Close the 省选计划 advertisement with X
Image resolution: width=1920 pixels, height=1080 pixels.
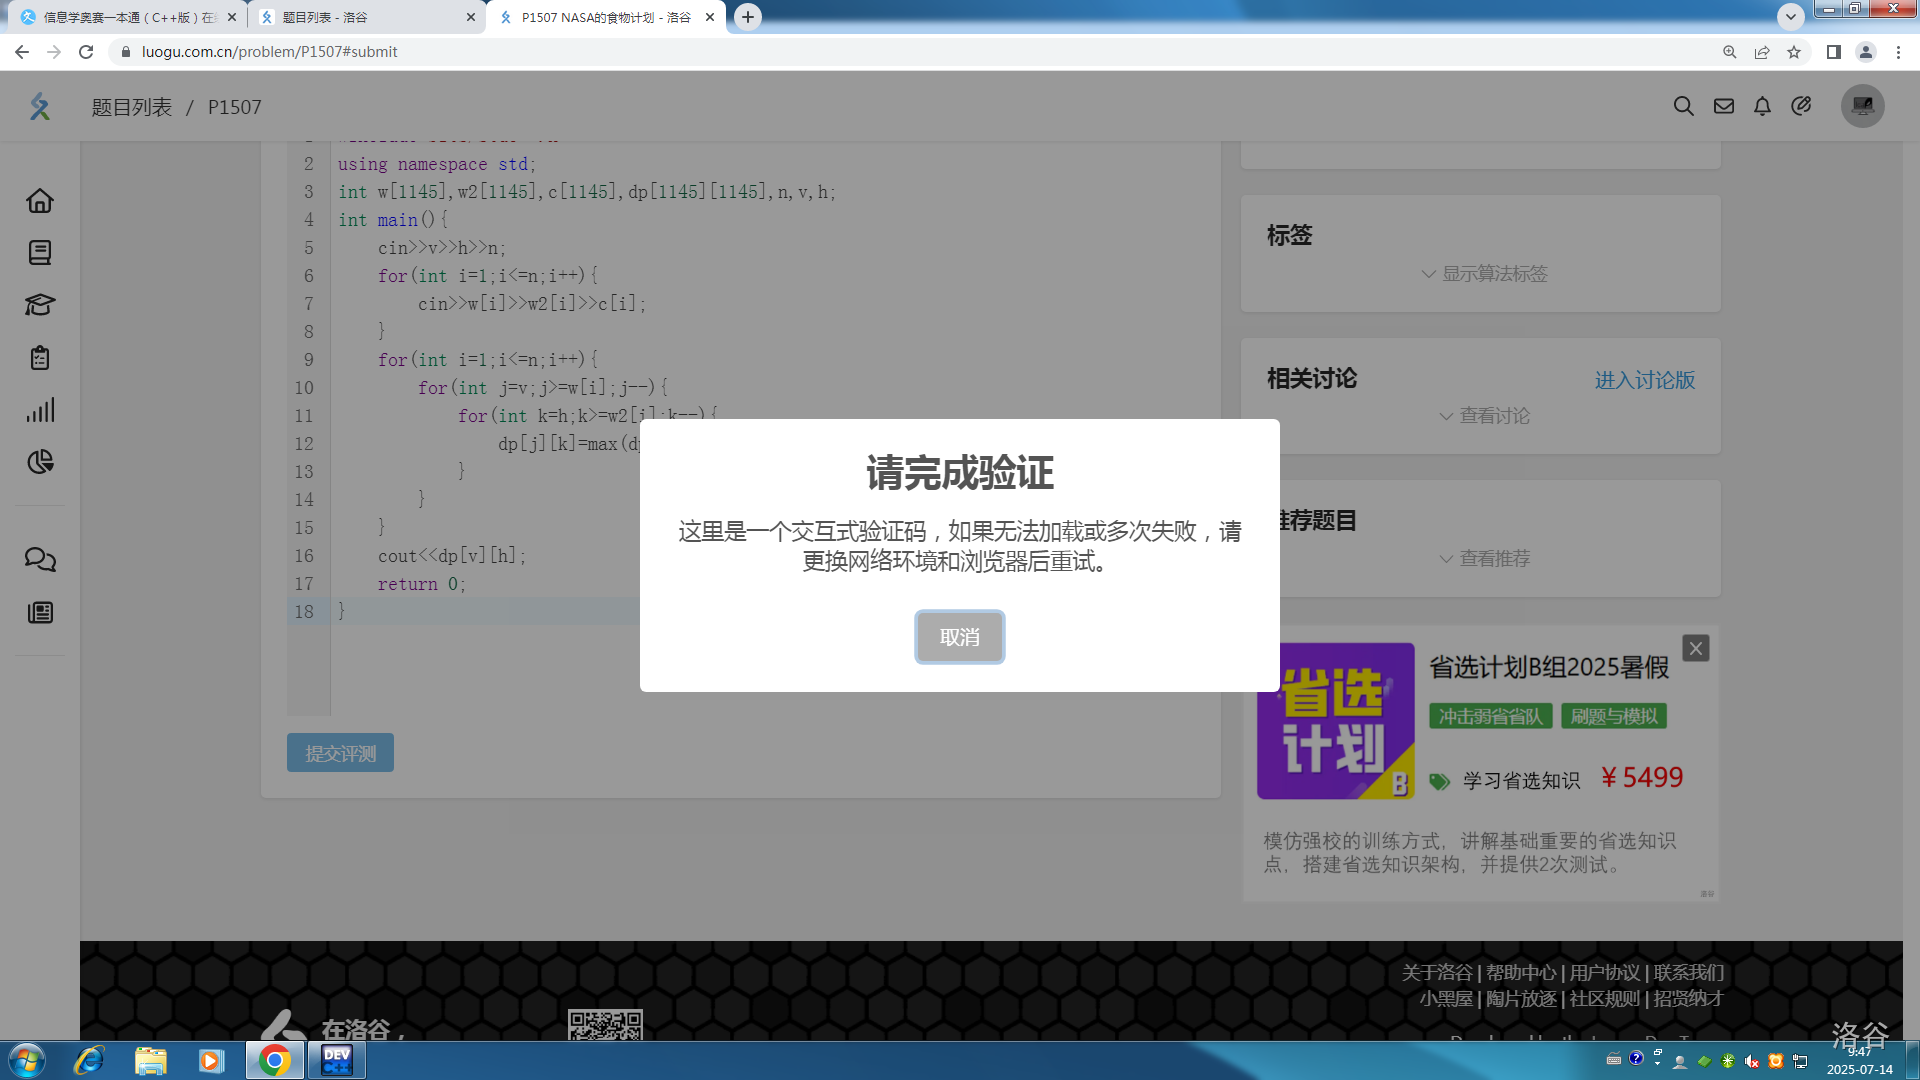coord(1695,648)
